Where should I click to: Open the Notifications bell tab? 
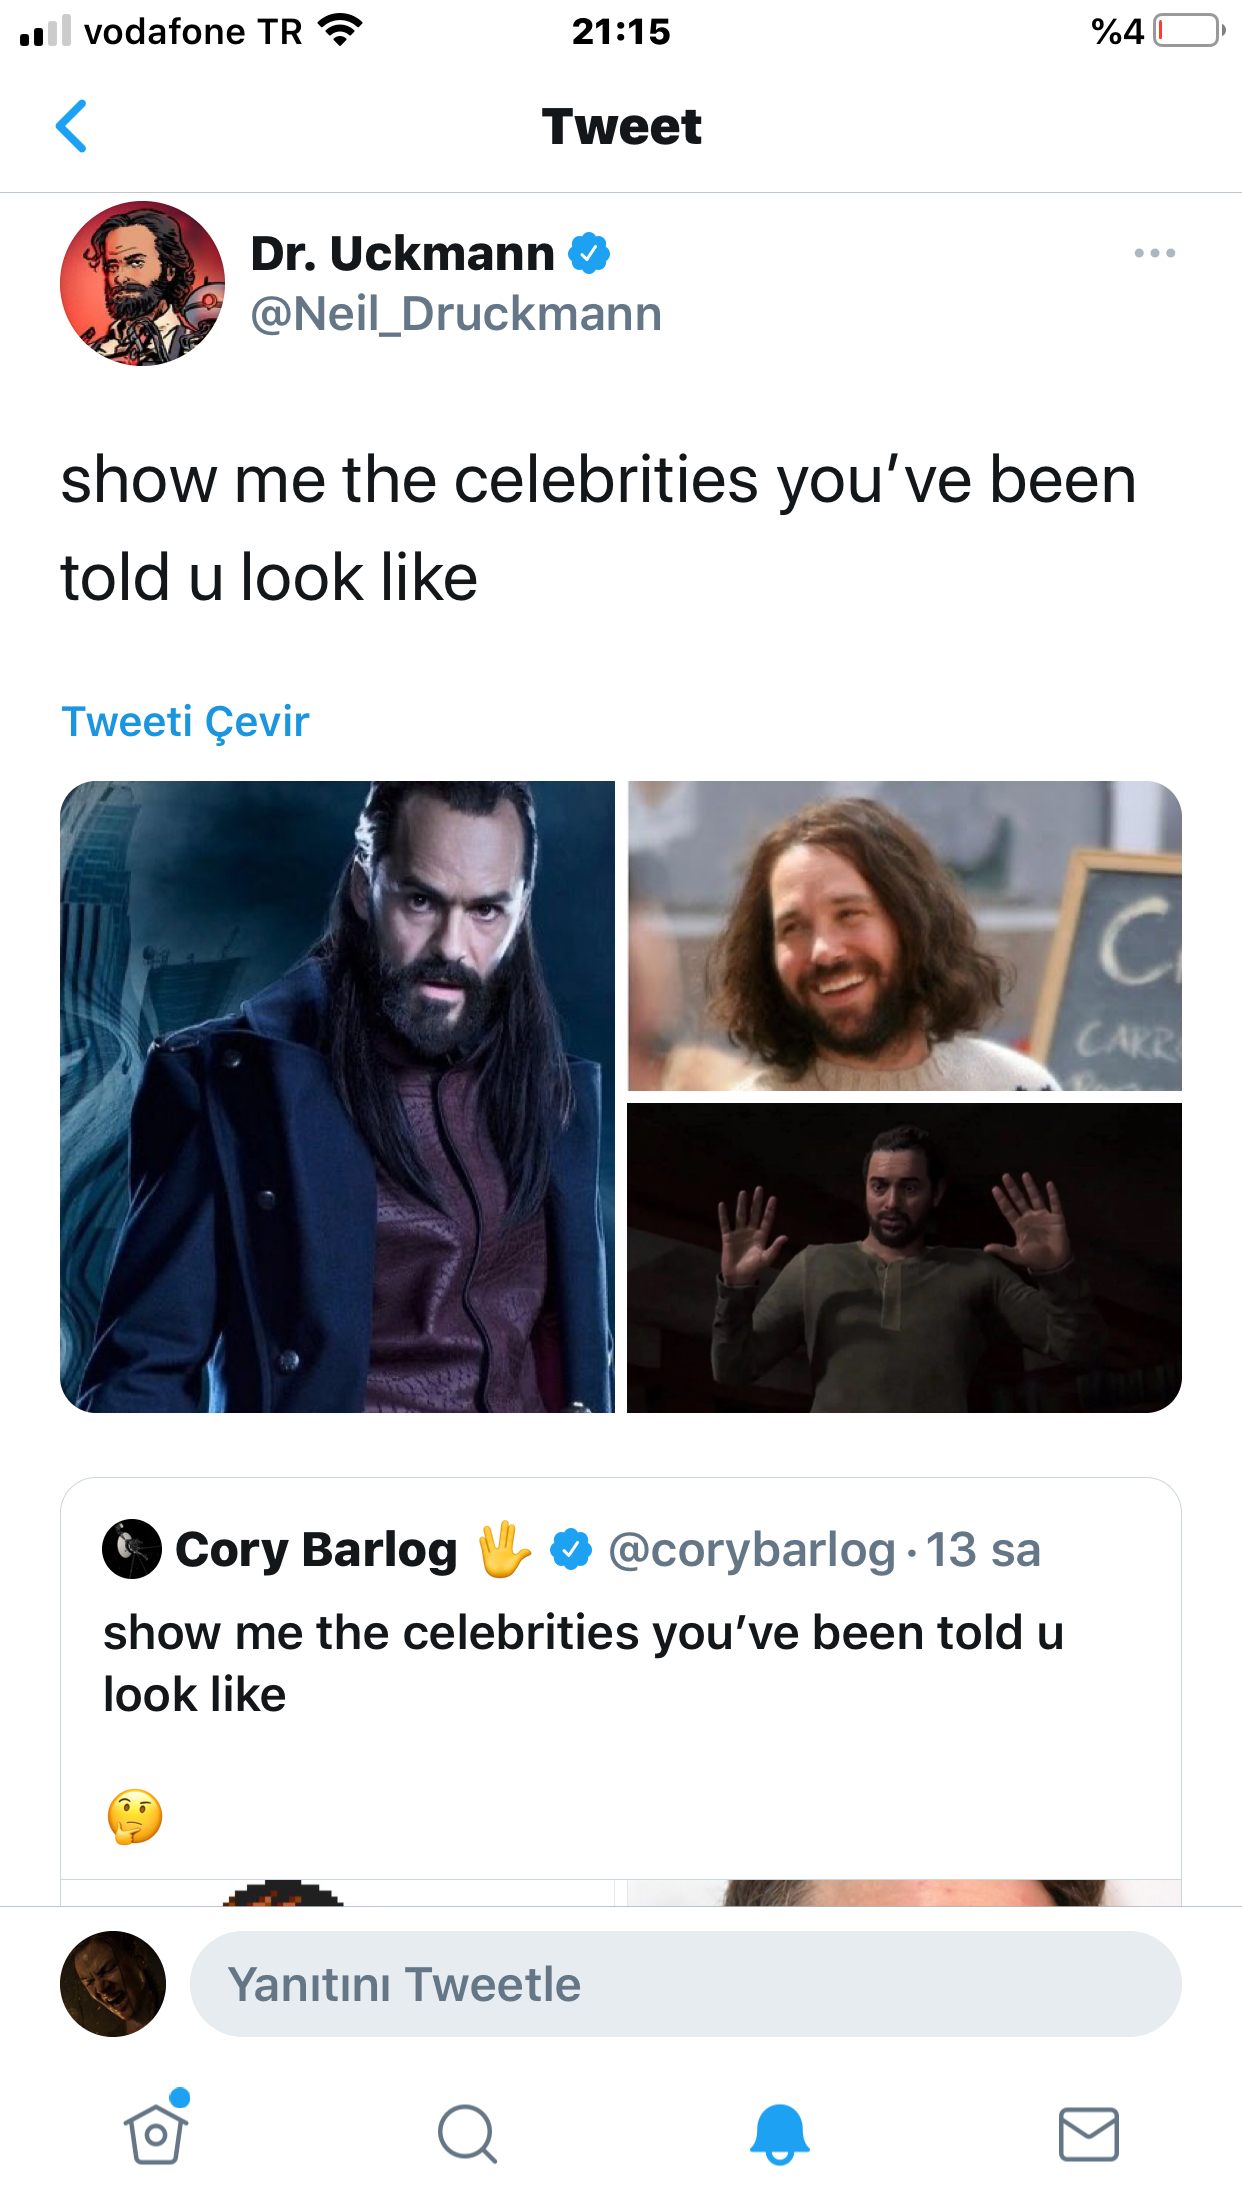click(x=779, y=2134)
